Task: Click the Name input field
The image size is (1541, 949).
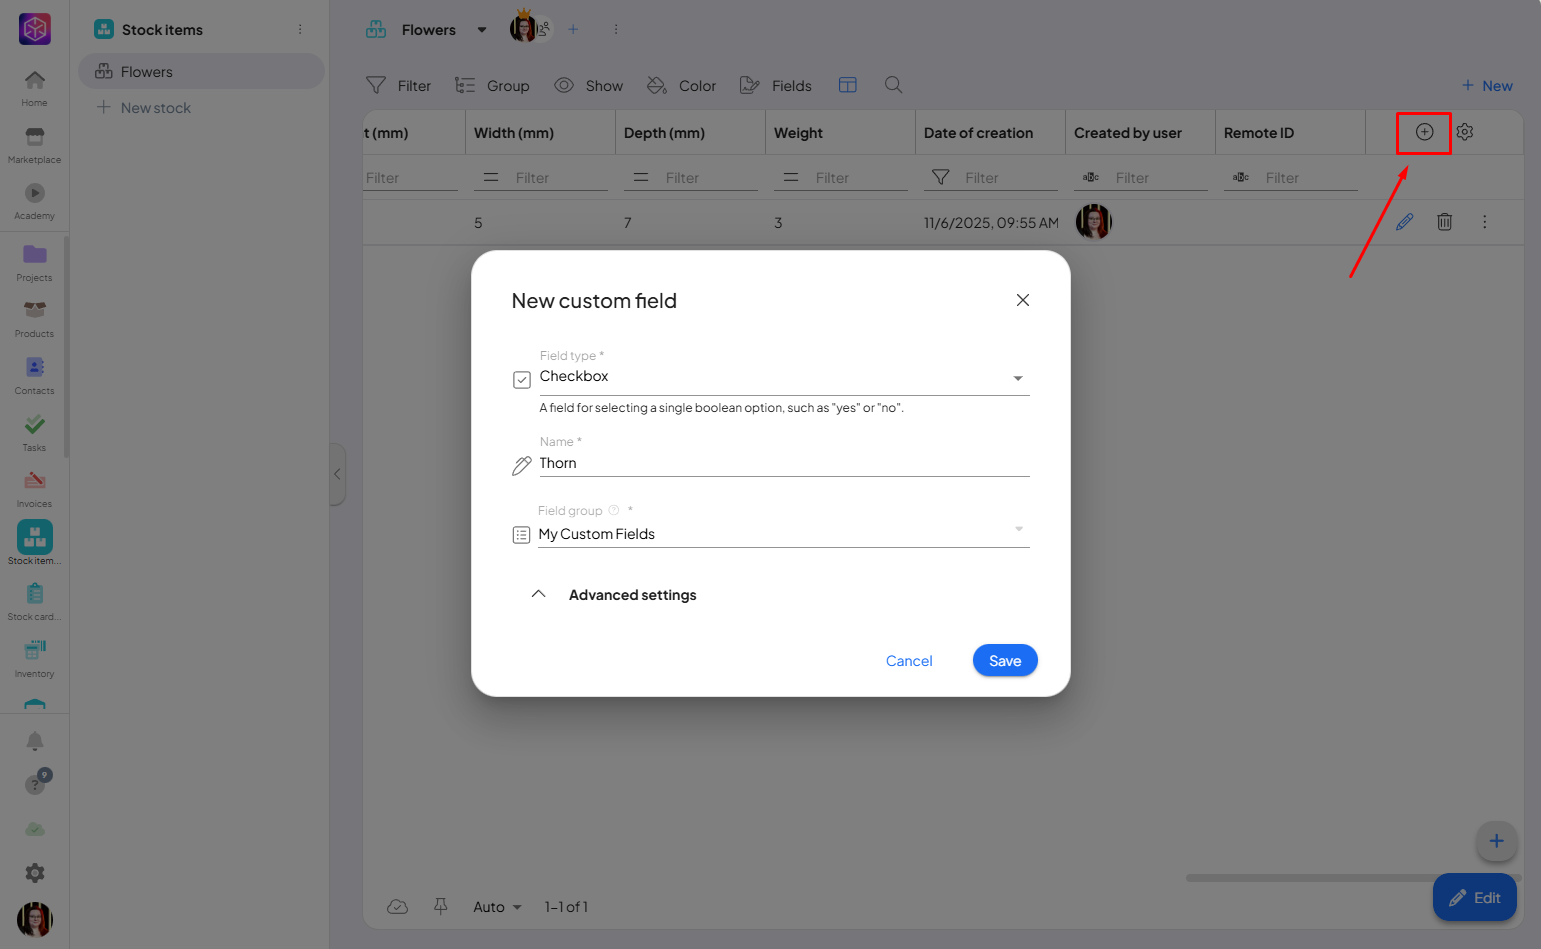Action: coord(782,463)
